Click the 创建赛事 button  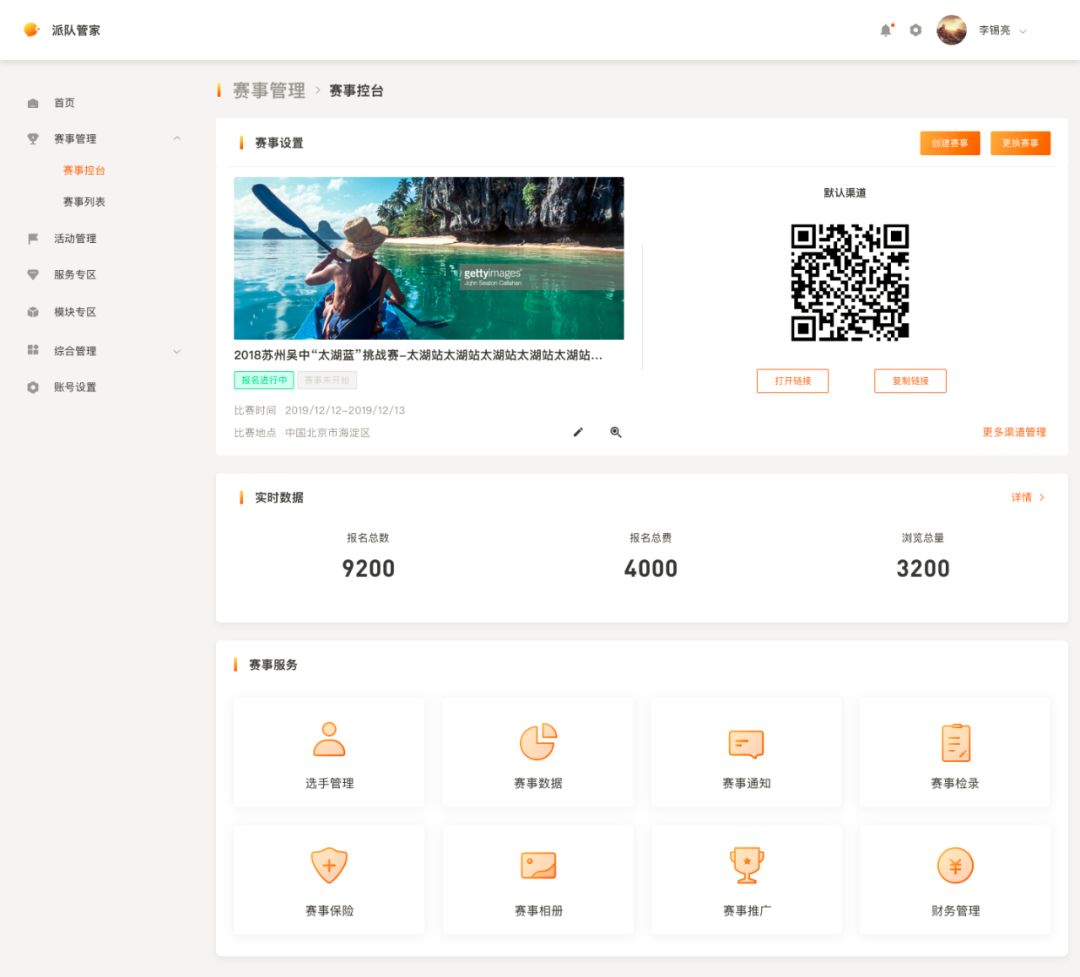pos(949,143)
